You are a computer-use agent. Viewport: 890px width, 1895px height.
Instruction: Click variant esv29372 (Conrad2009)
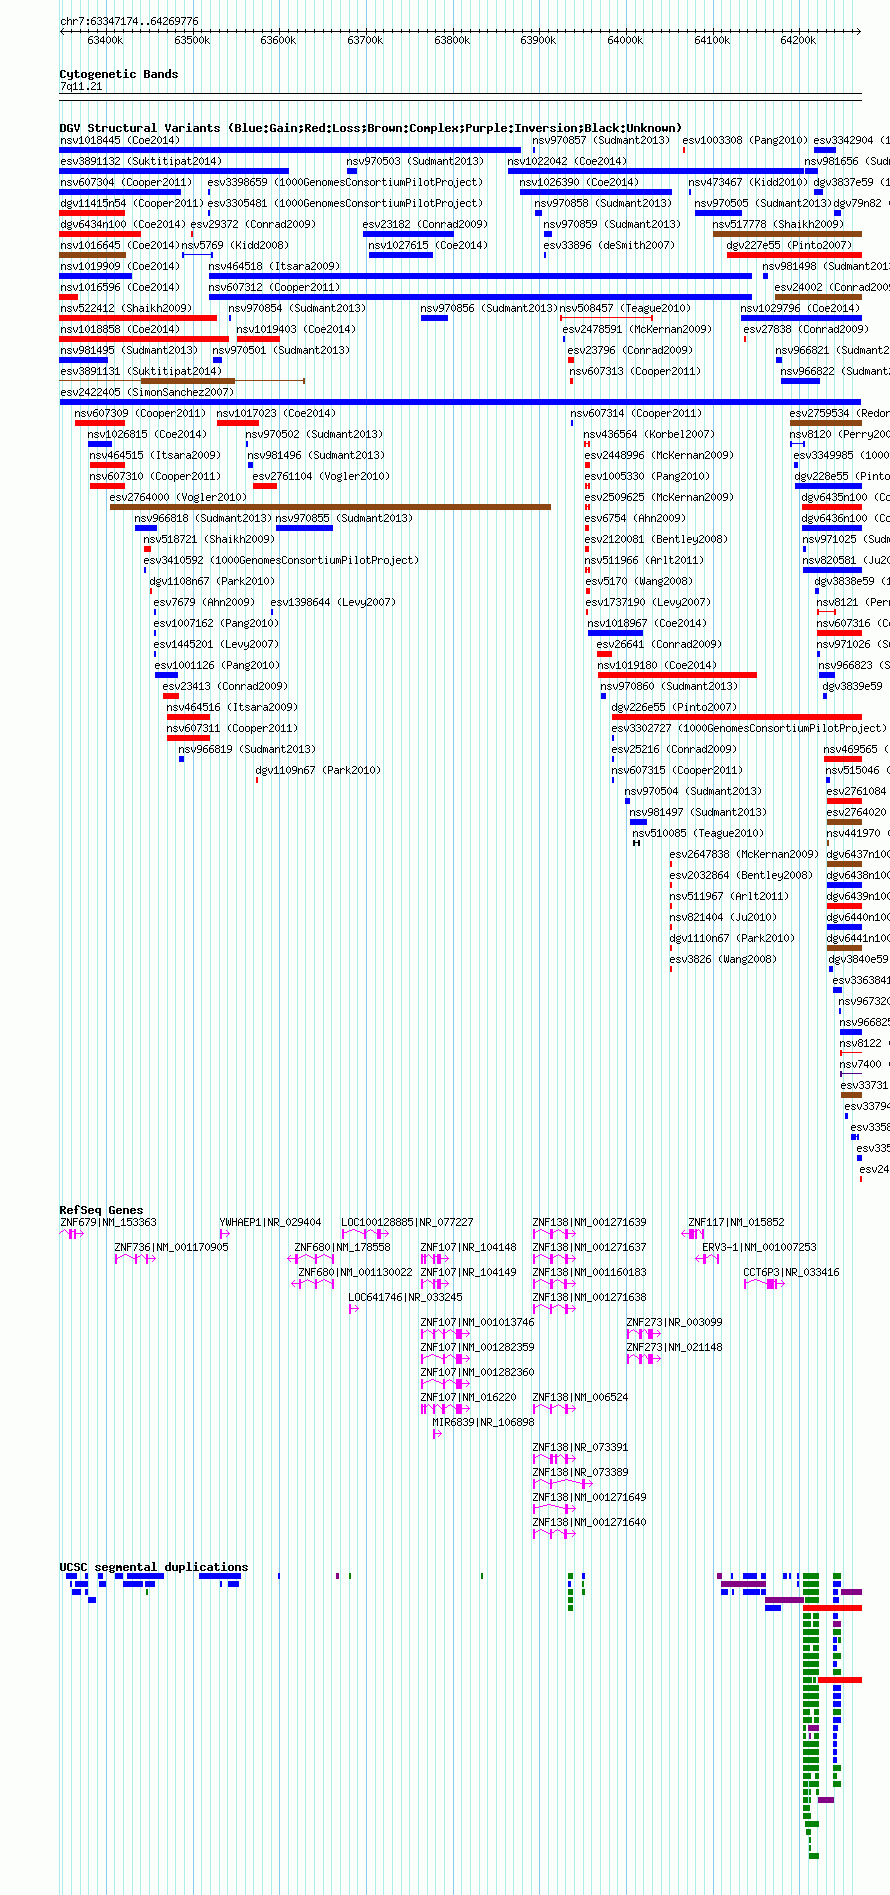(x=253, y=224)
